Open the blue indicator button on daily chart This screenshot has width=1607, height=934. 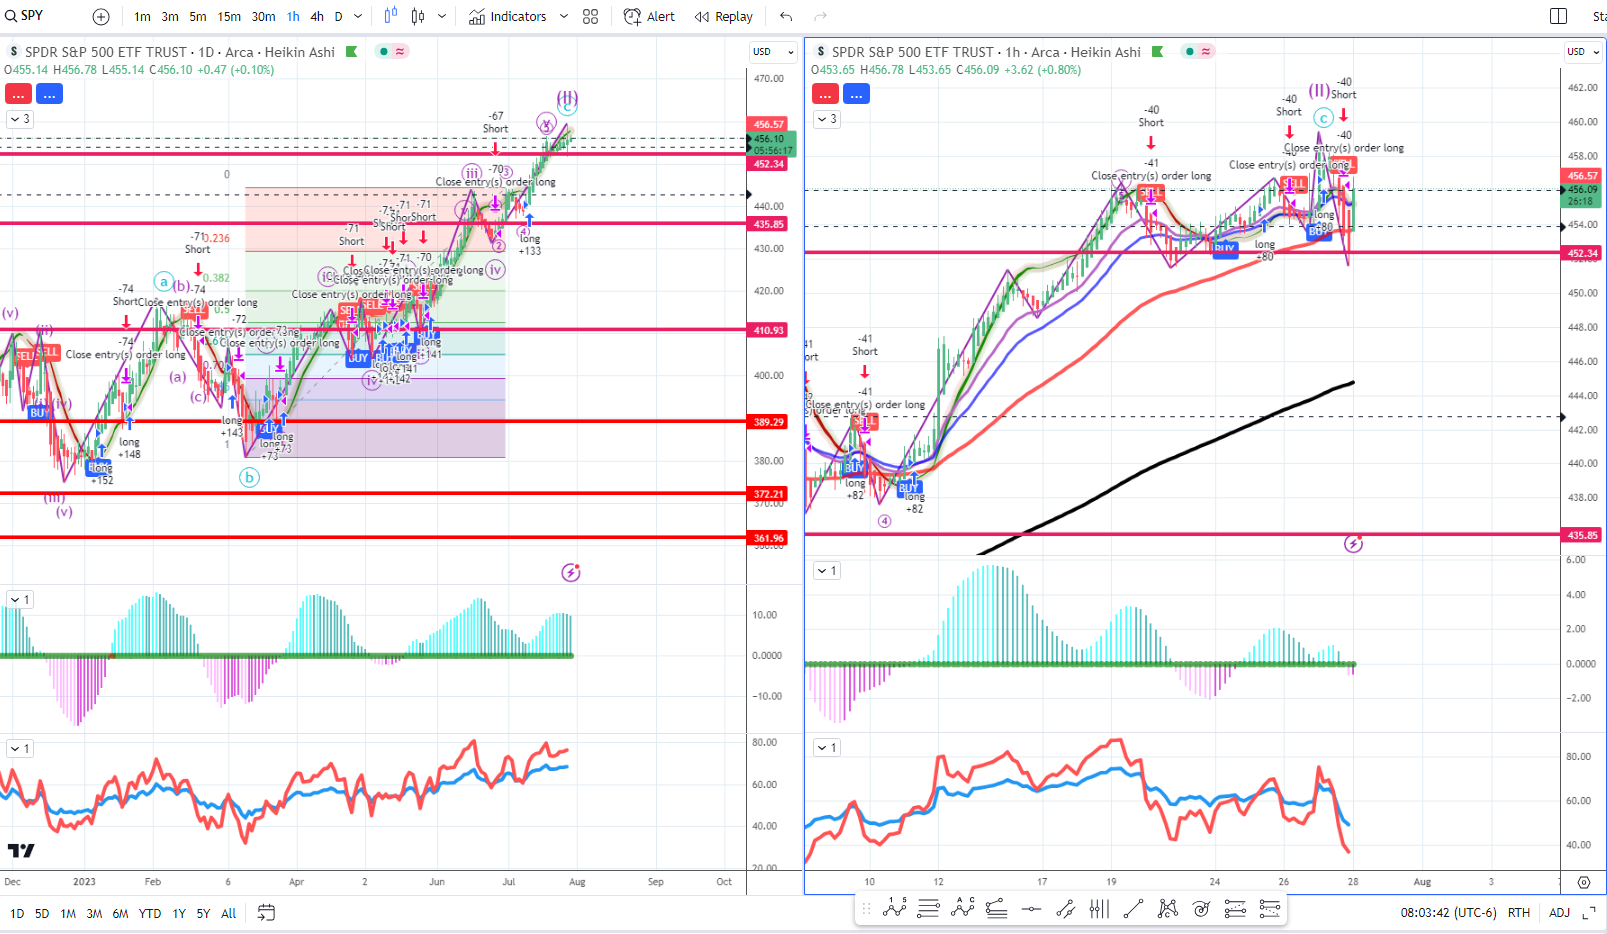(x=49, y=94)
